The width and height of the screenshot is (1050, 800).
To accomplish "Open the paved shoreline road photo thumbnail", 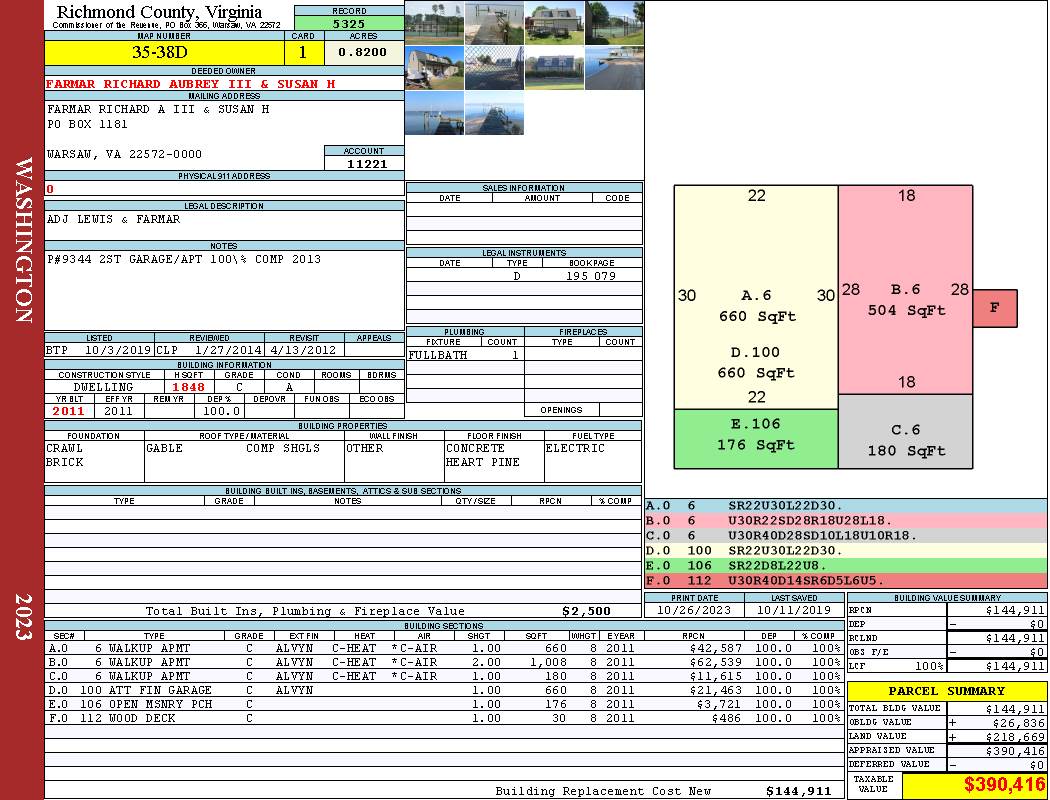I will [x=614, y=68].
